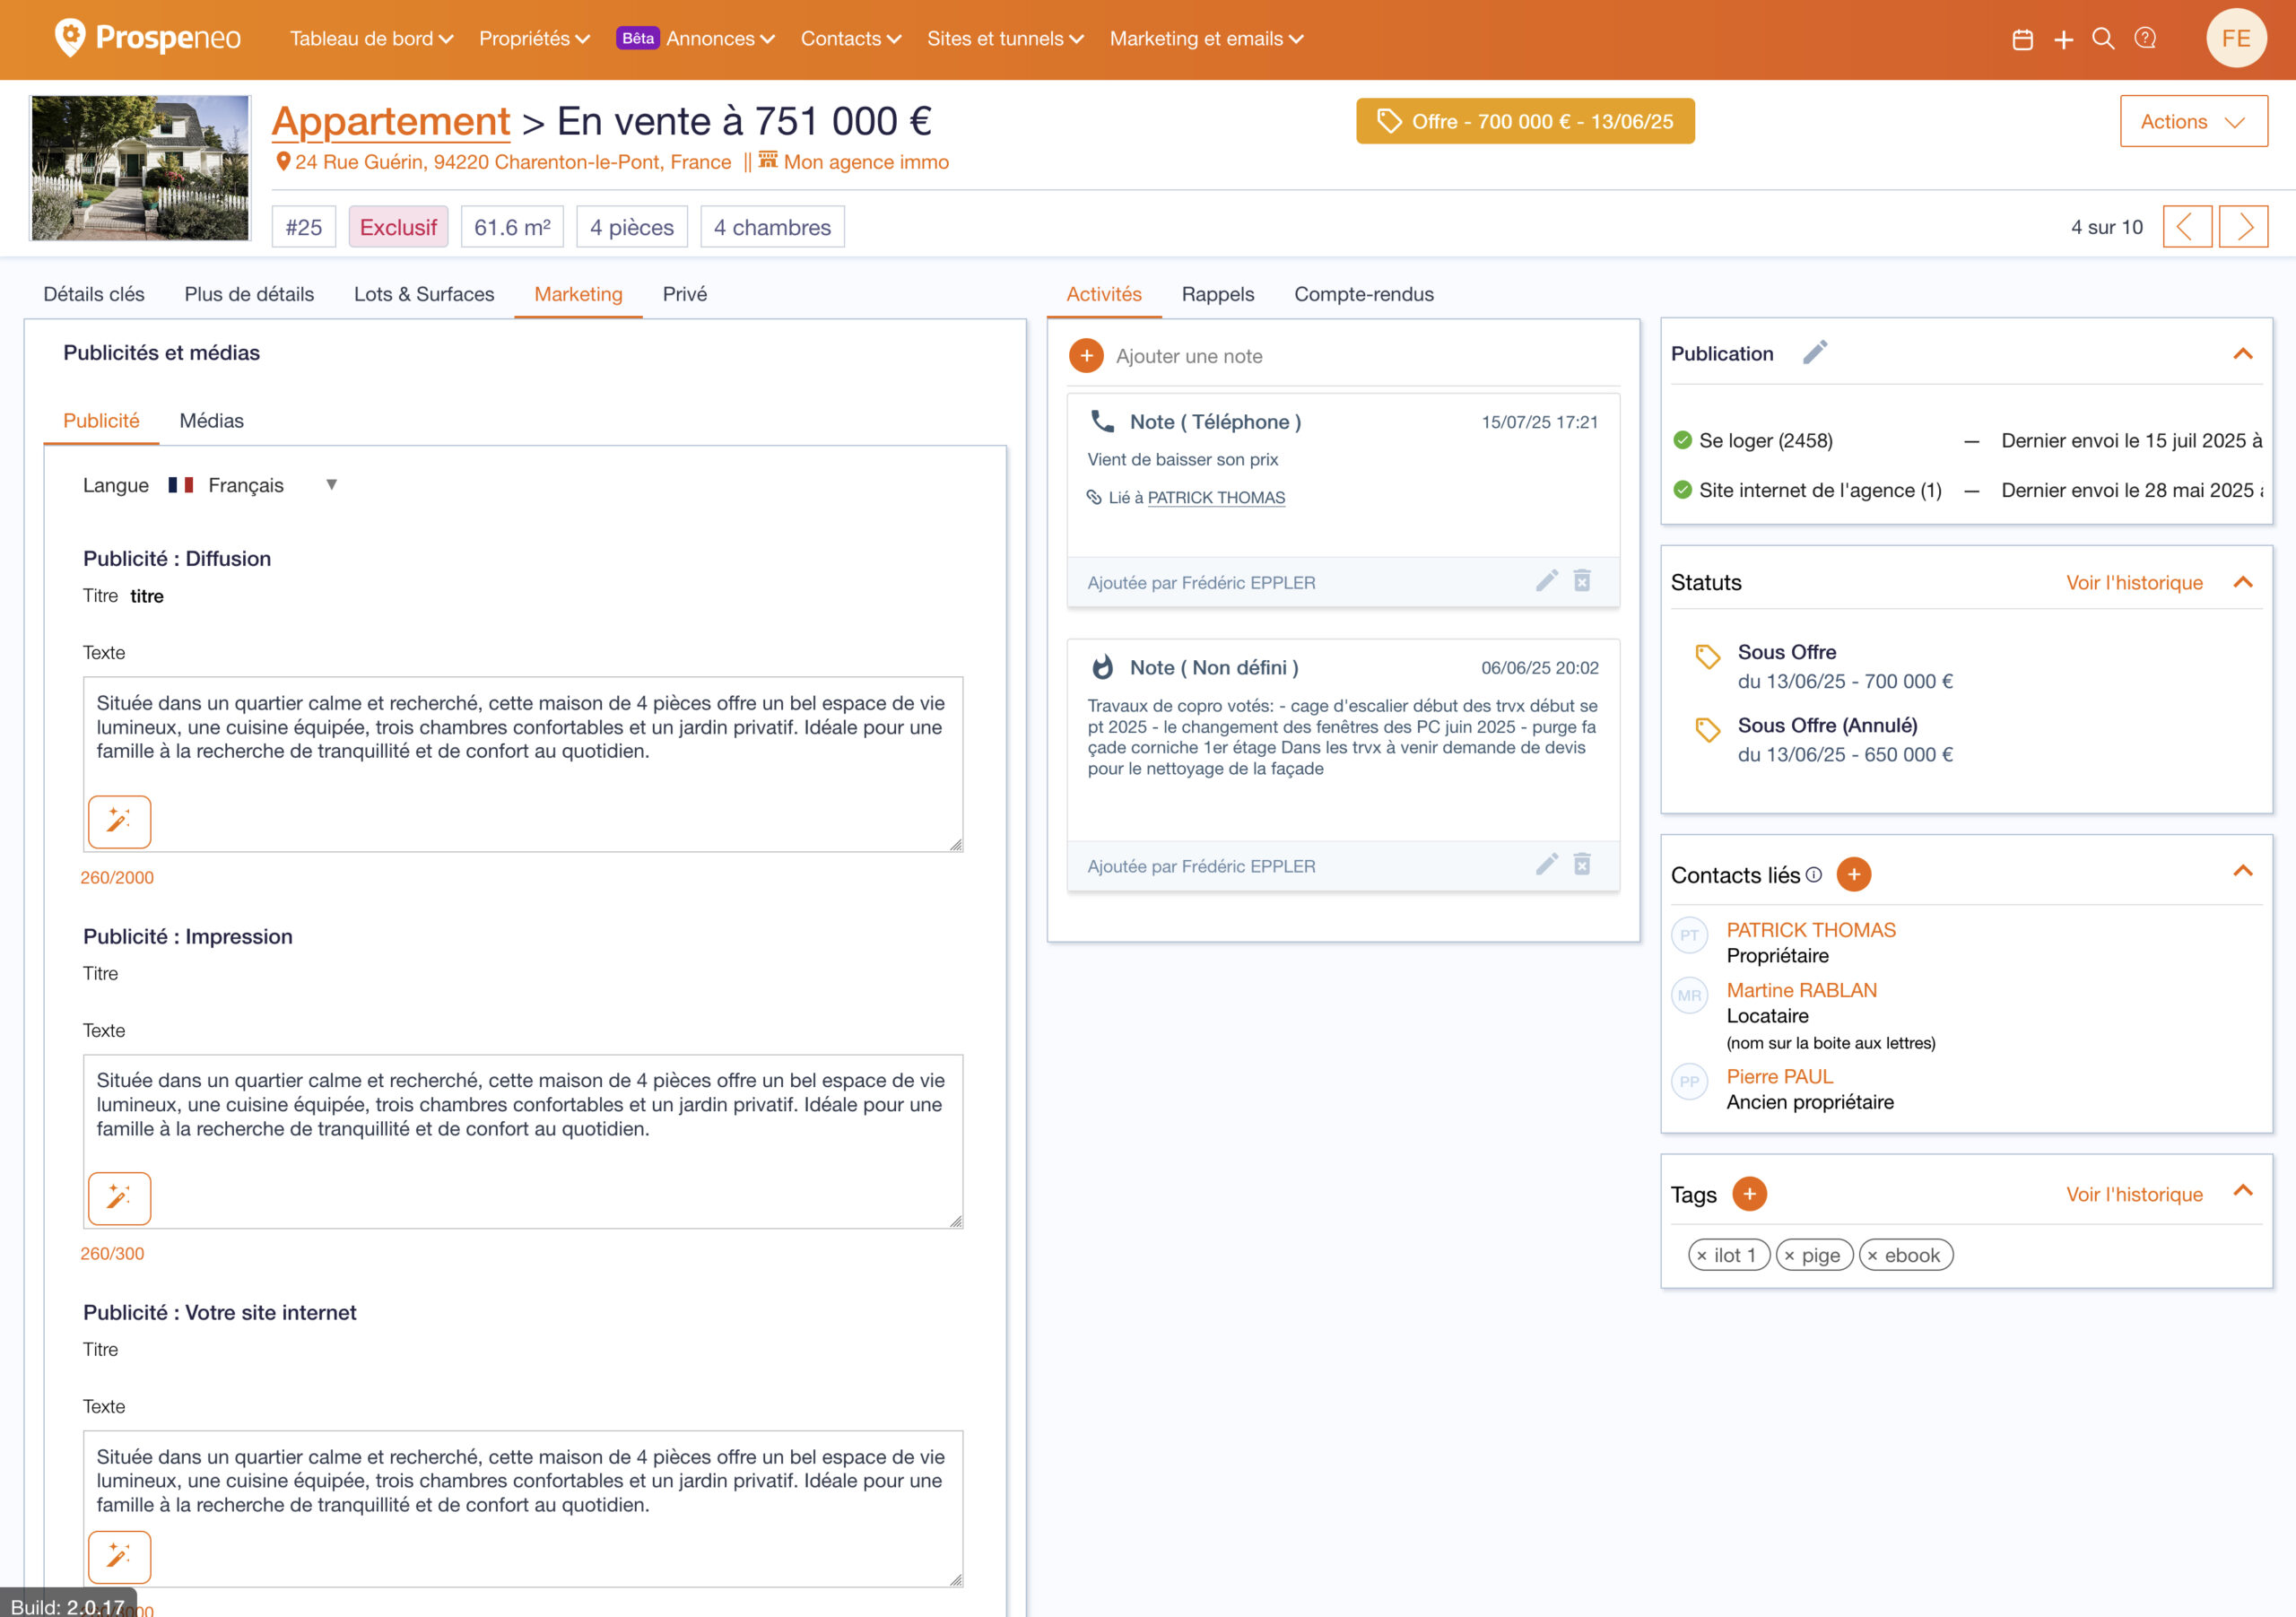
Task: Switch to the Lots & Surfaces tab
Action: [424, 294]
